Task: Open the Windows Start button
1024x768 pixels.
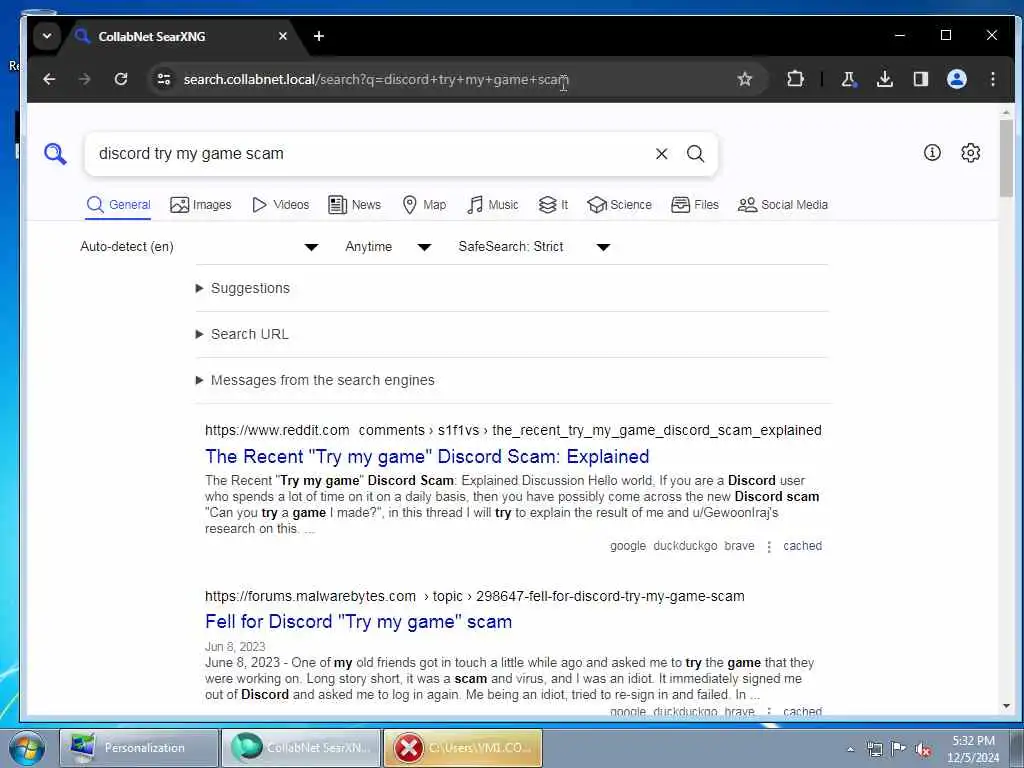Action: tap(27, 748)
